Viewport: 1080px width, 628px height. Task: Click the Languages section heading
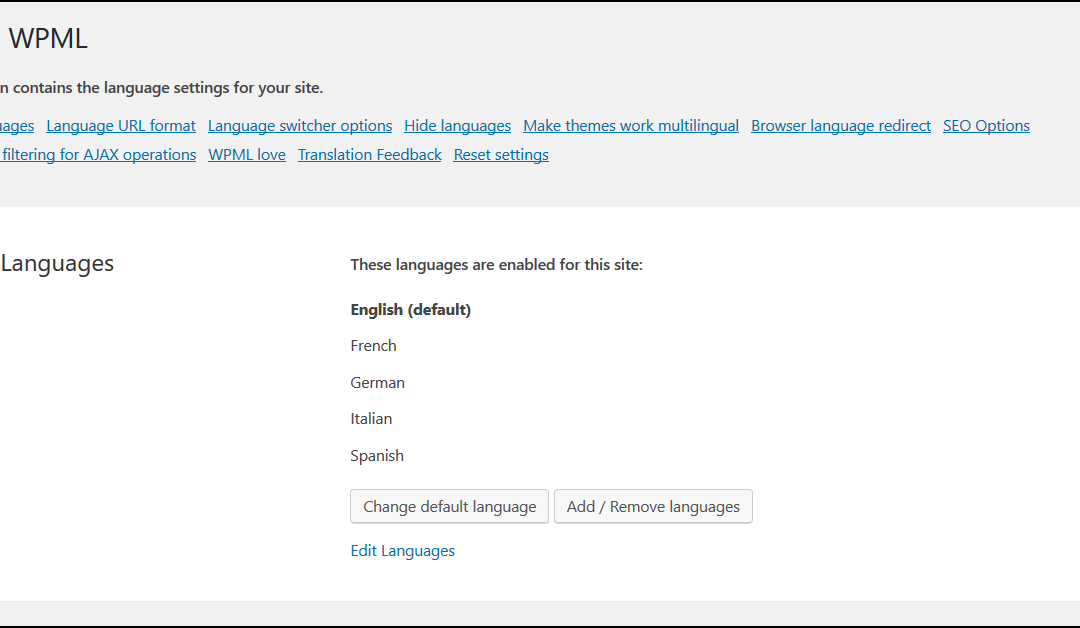(x=57, y=264)
